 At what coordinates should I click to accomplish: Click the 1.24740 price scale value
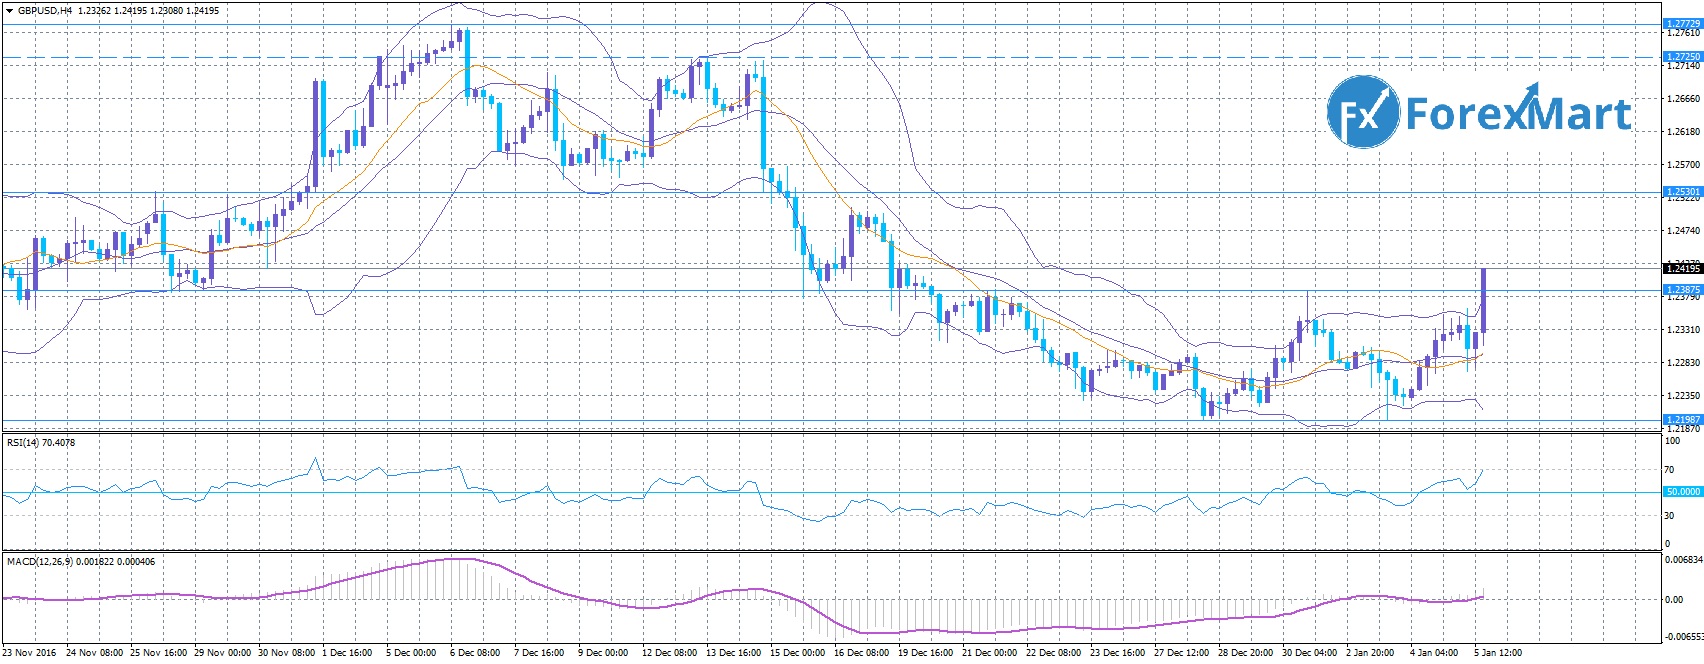pyautogui.click(x=1683, y=231)
